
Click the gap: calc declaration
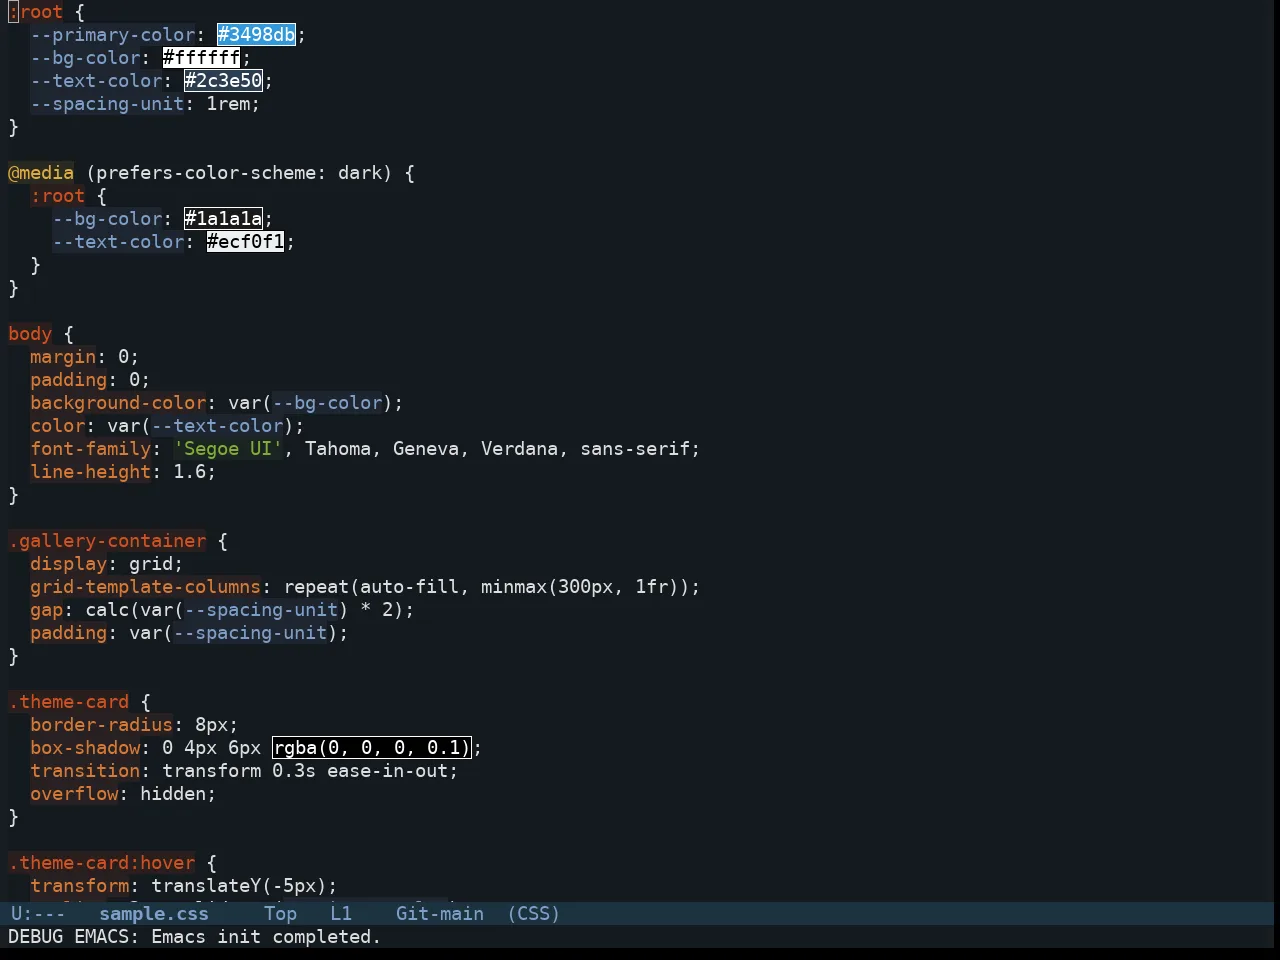coord(222,610)
